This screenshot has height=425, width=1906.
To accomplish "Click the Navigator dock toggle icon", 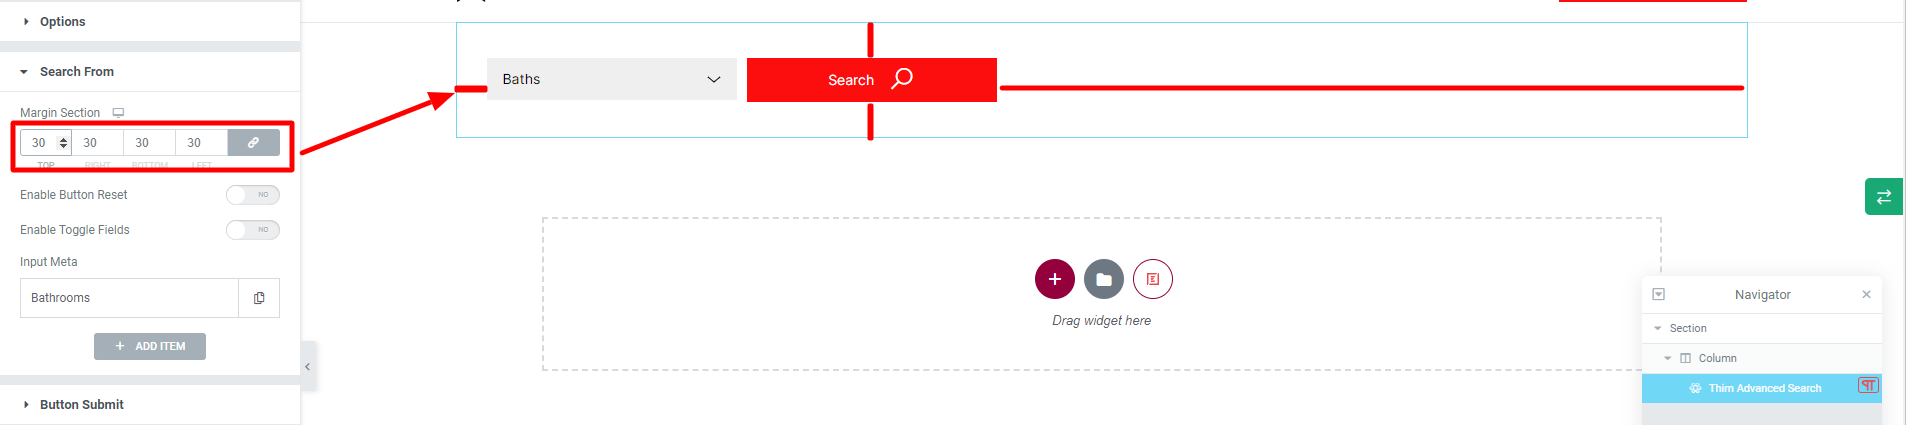I will pyautogui.click(x=1659, y=295).
